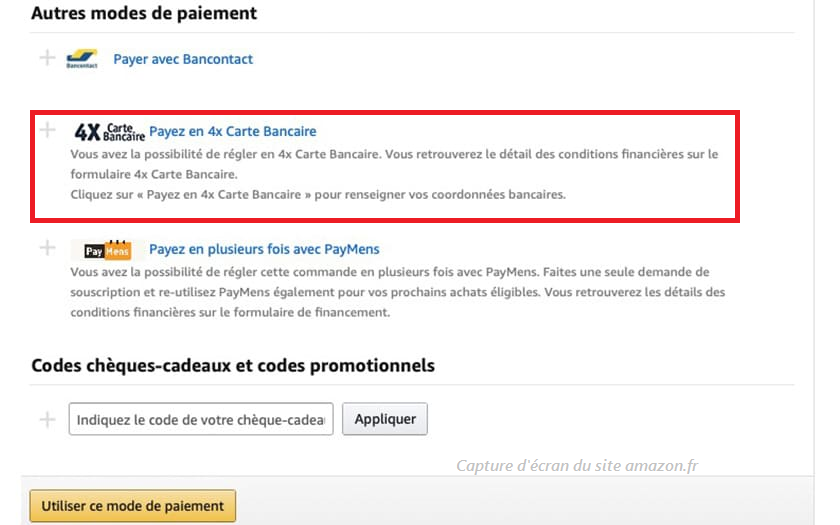Expand the Bancontact payment option plus sign
840x525 pixels.
pyautogui.click(x=47, y=58)
